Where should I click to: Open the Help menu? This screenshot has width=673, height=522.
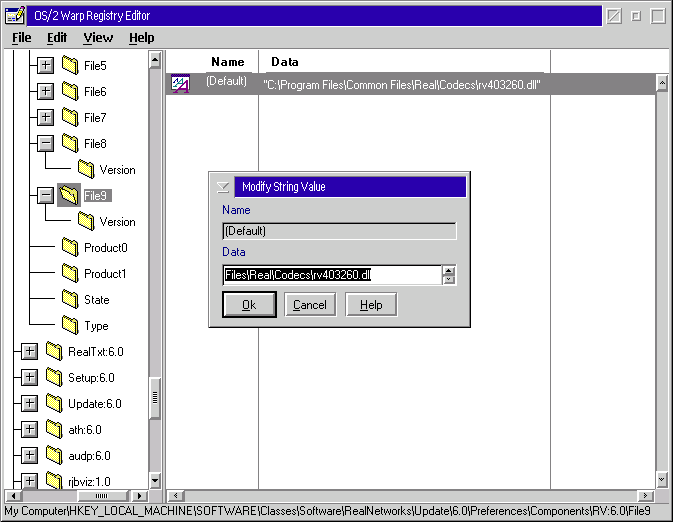click(142, 38)
